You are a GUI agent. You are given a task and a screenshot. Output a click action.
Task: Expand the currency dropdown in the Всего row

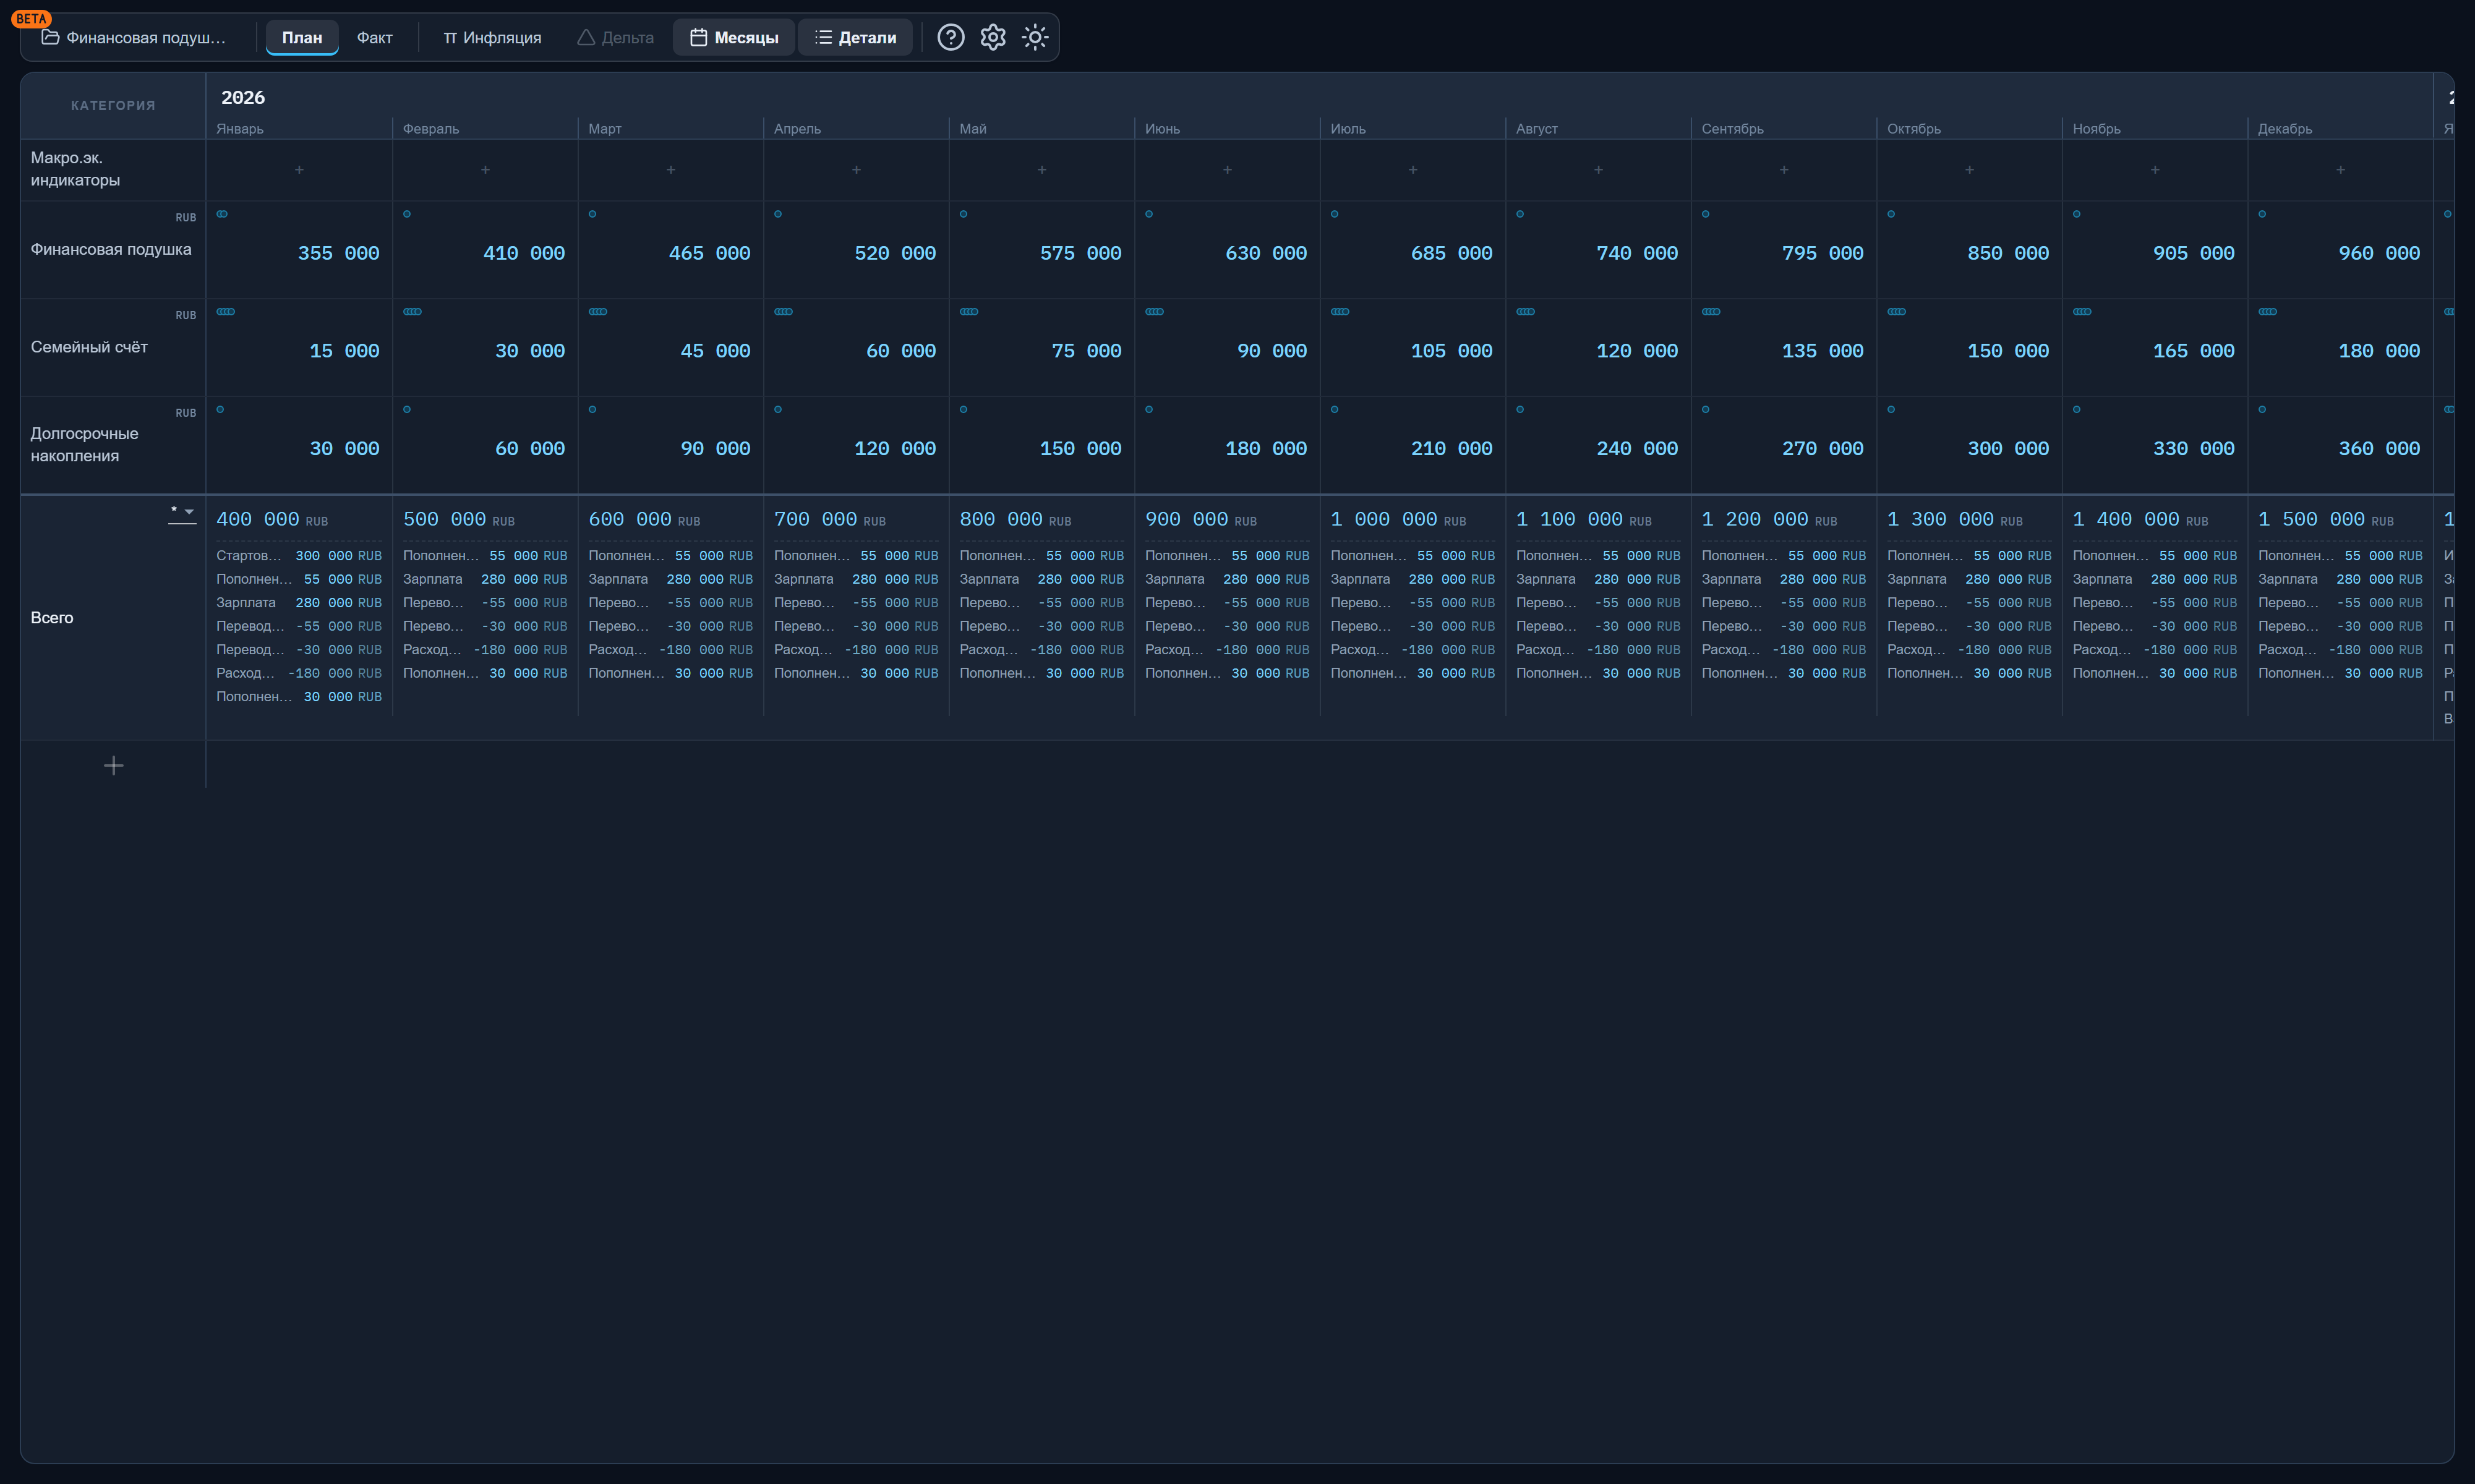point(182,512)
